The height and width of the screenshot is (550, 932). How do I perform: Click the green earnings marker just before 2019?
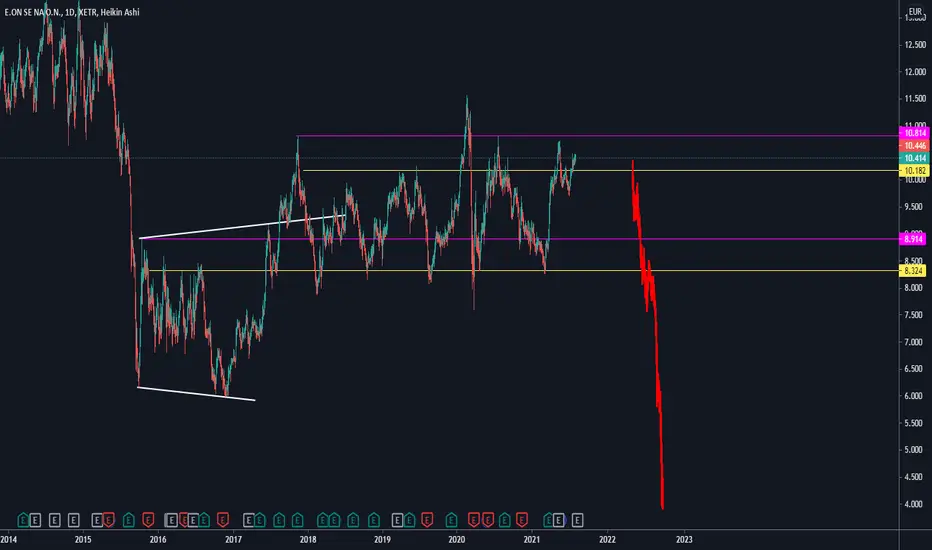[374, 520]
